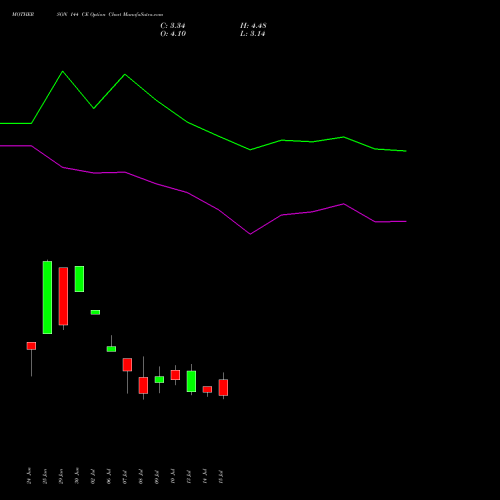Click the '08 Jul' date axis label
This screenshot has height=500, width=500.
(x=141, y=477)
